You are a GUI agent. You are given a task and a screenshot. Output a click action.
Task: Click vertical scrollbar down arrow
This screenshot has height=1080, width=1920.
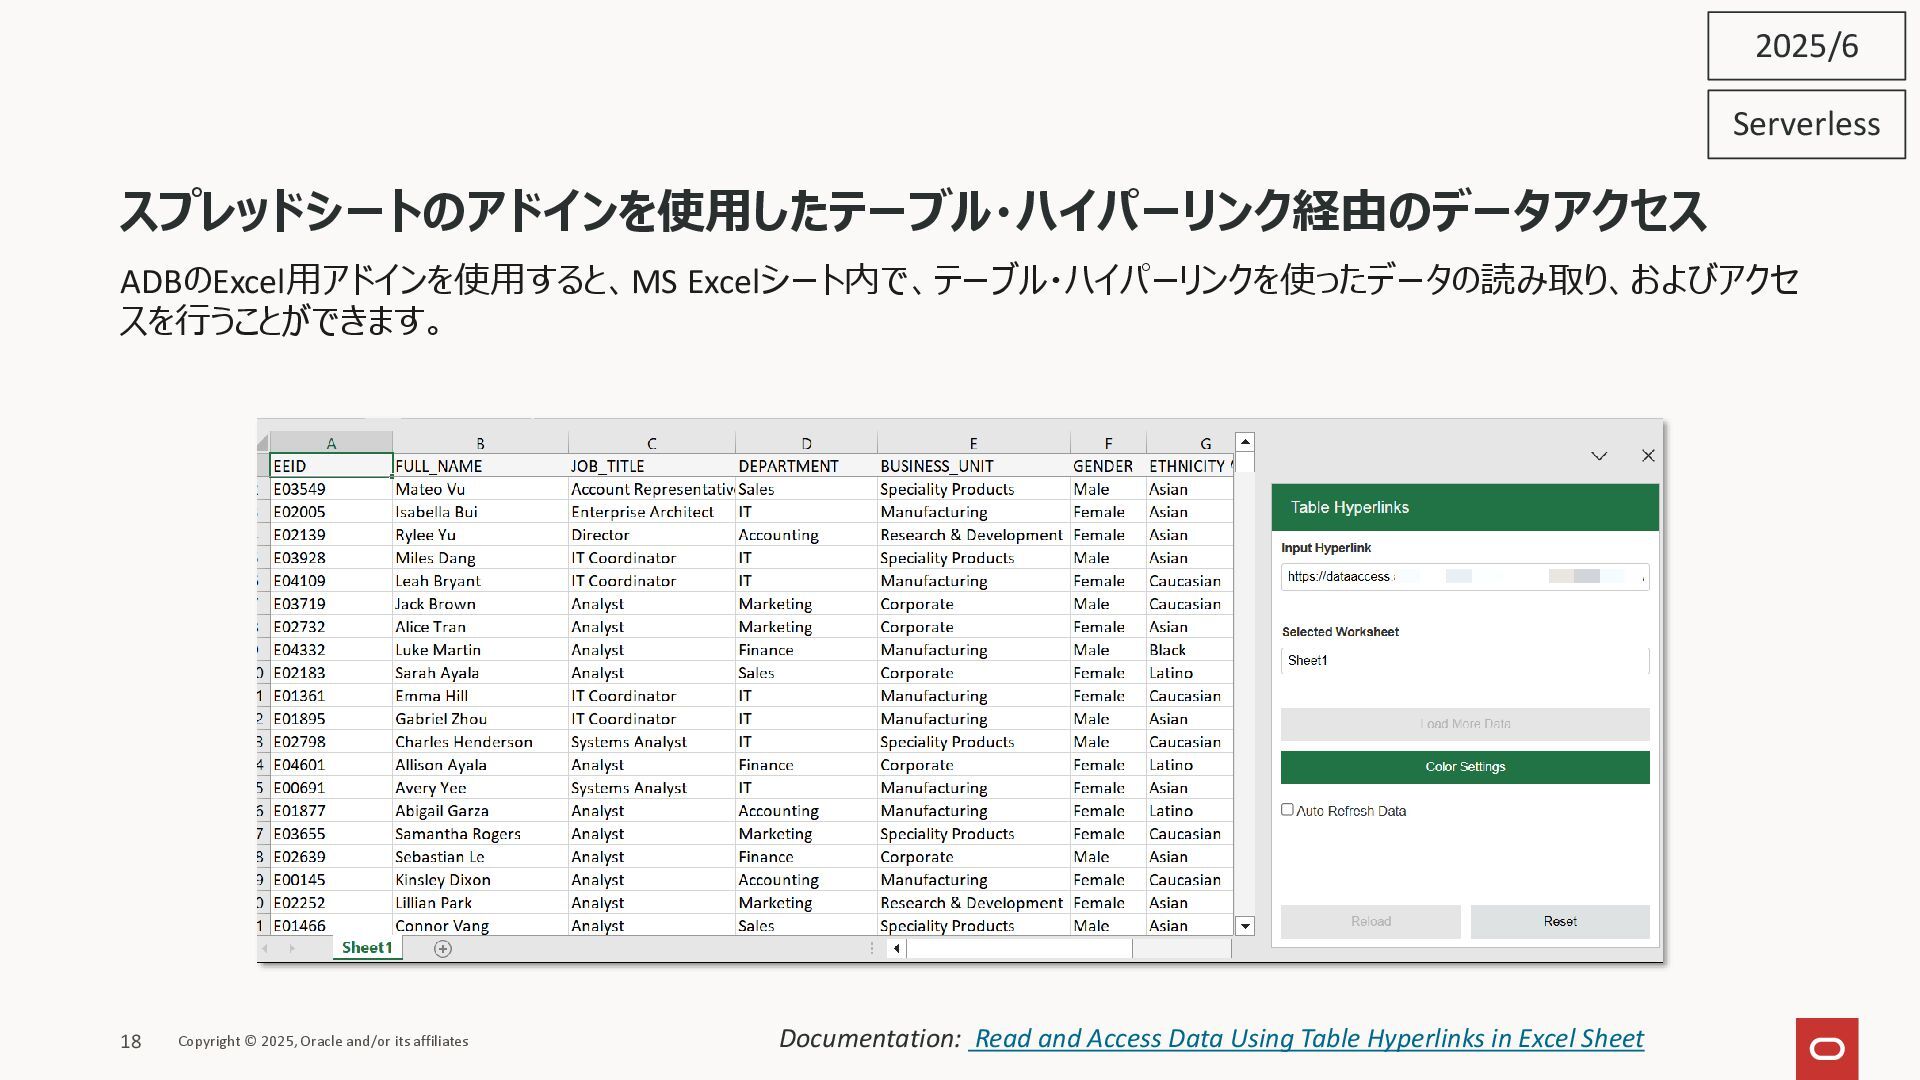pos(1245,926)
